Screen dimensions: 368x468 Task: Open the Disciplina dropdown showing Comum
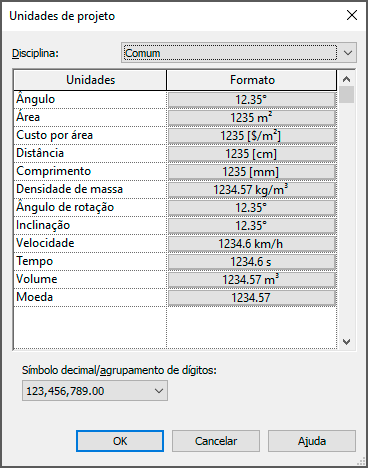click(239, 53)
